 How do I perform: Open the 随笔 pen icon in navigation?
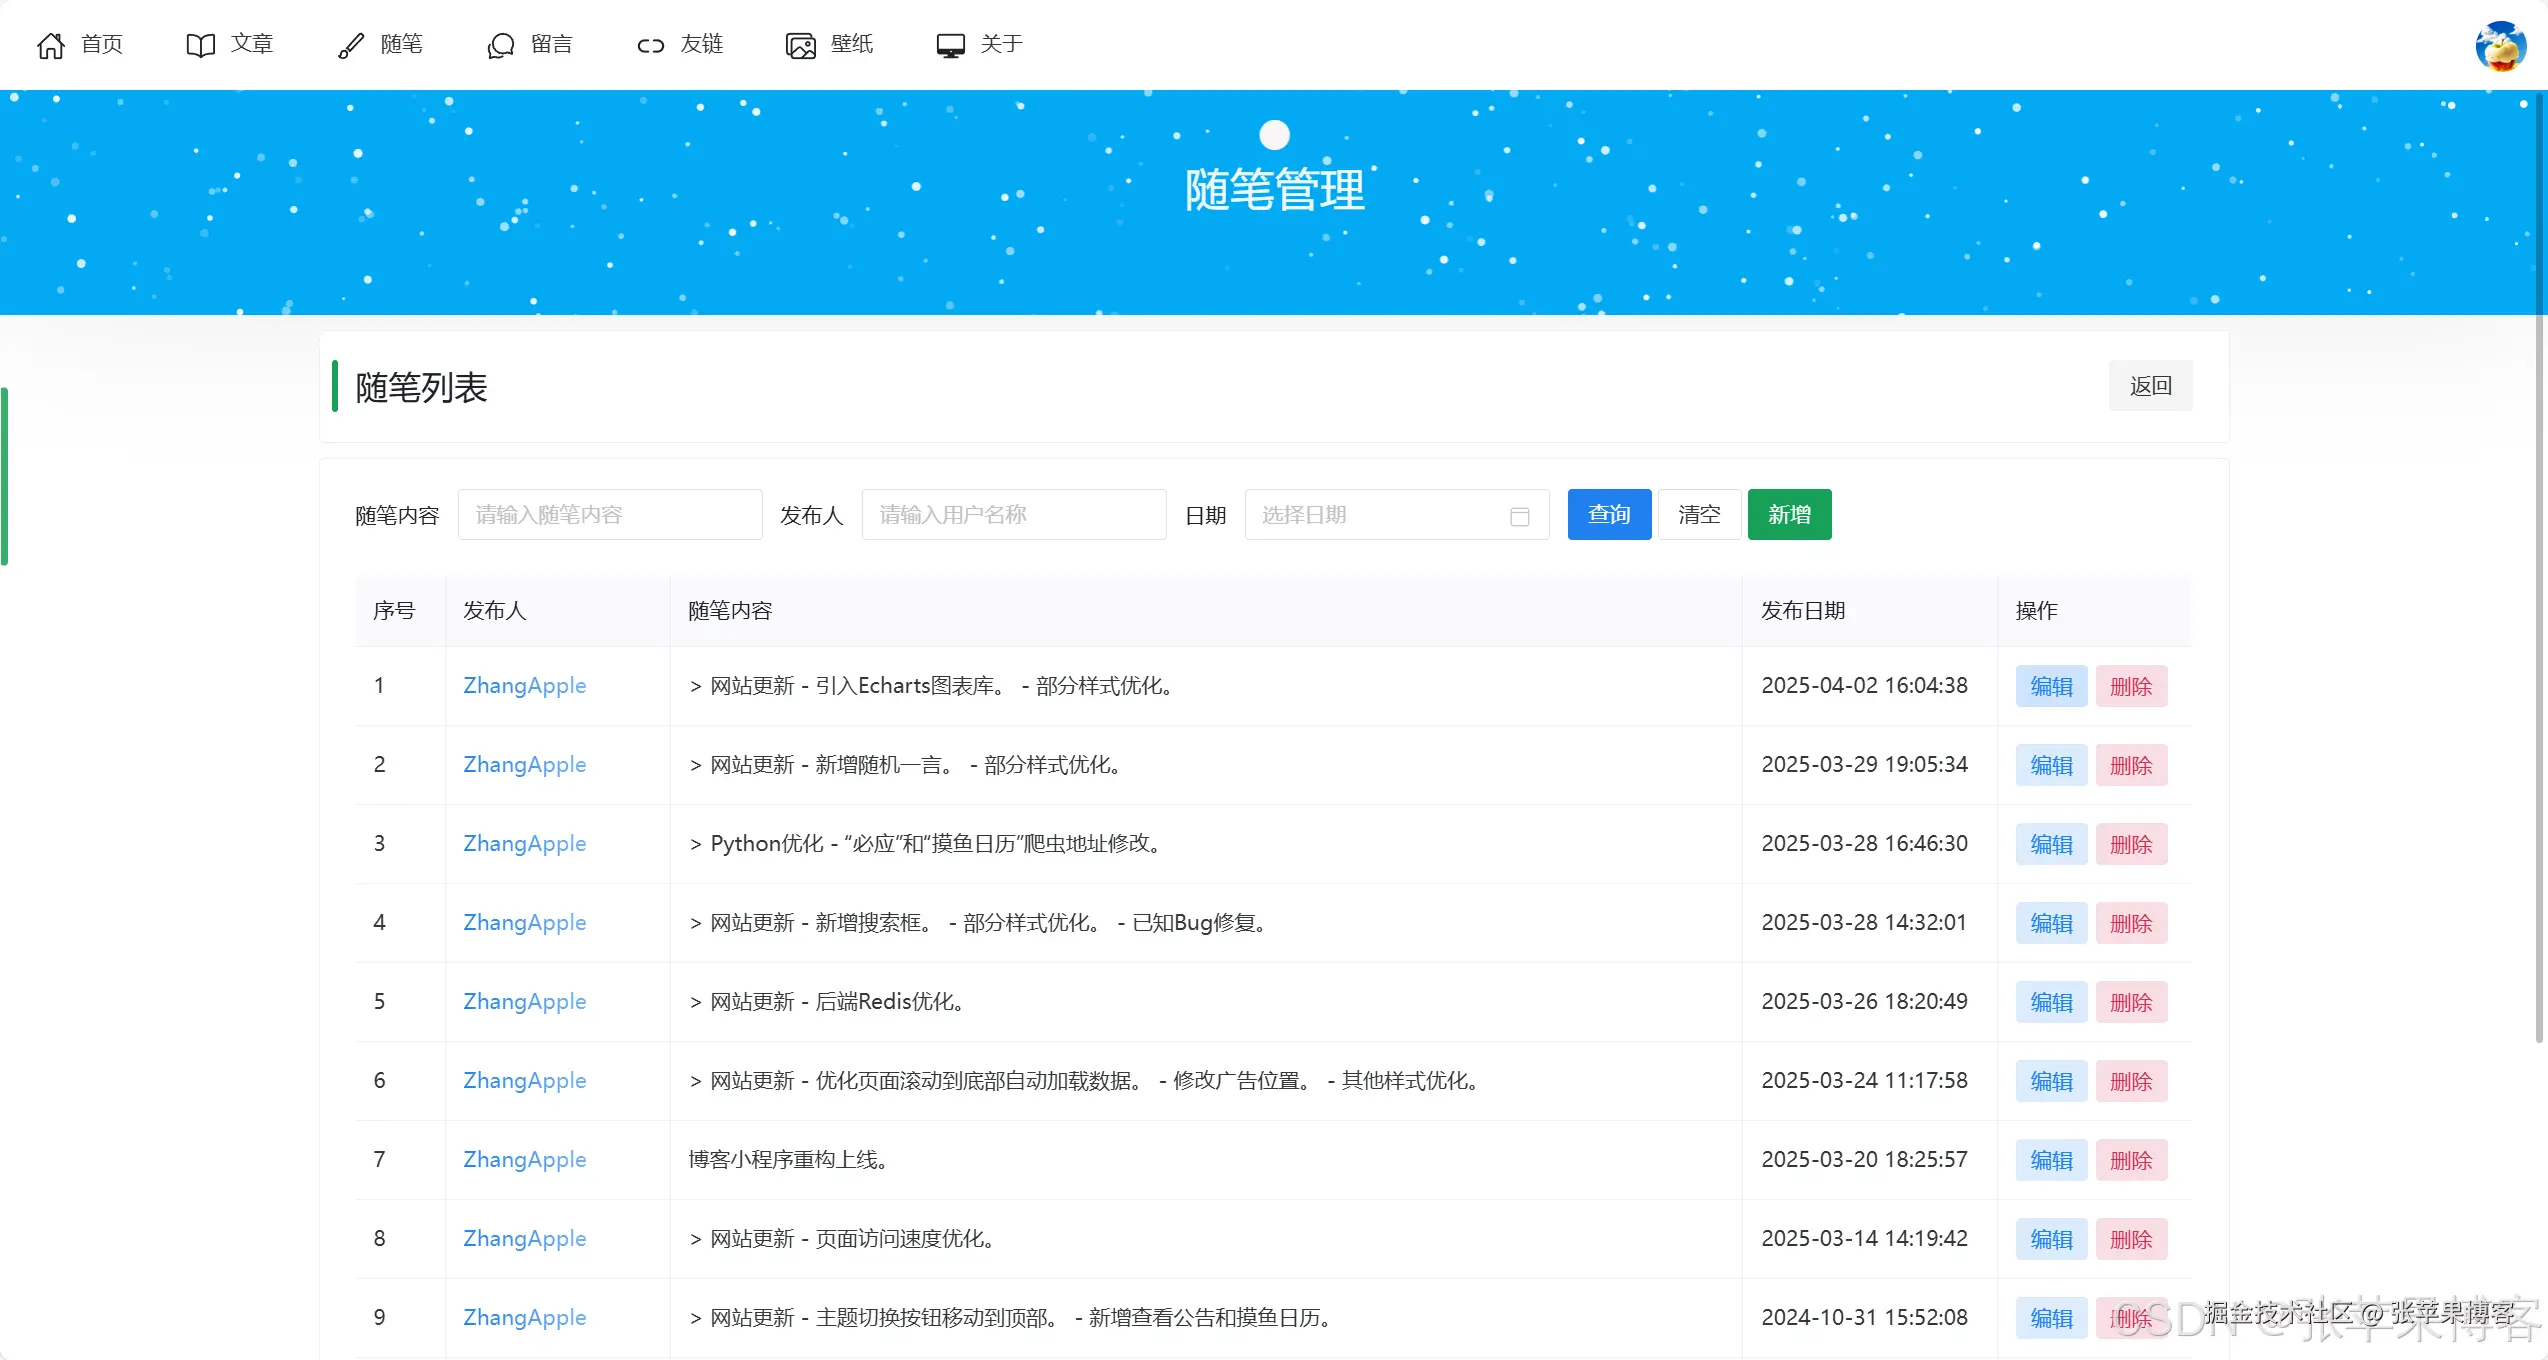pos(349,45)
